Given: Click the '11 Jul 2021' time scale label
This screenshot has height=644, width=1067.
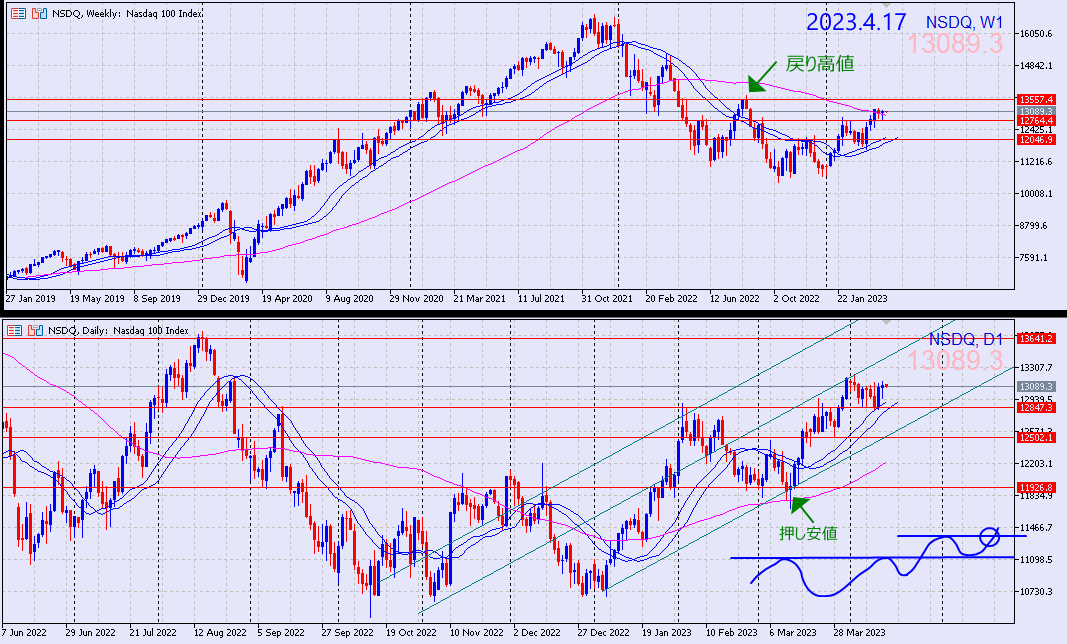Looking at the screenshot, I should (541, 298).
